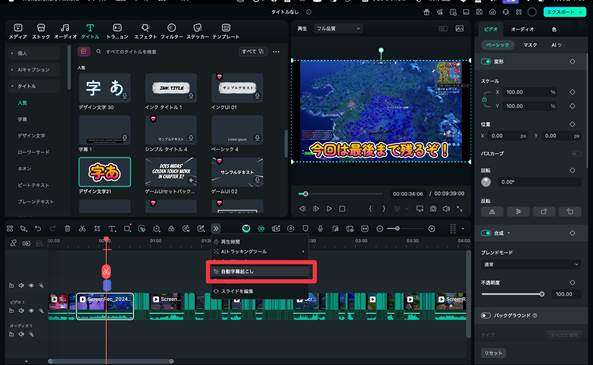The width and height of the screenshot is (593, 365).
Task: Click the green circular AI icon in timeline toolbar
Action: point(246,228)
